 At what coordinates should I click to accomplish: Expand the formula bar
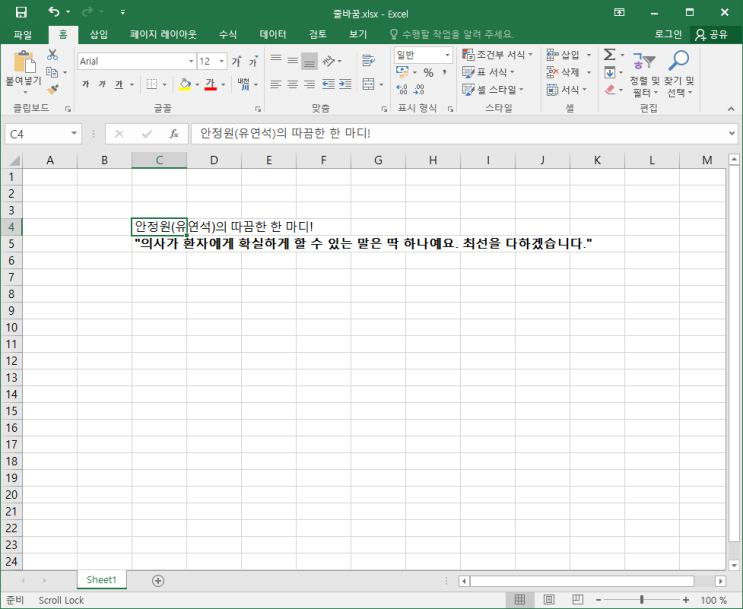(732, 133)
